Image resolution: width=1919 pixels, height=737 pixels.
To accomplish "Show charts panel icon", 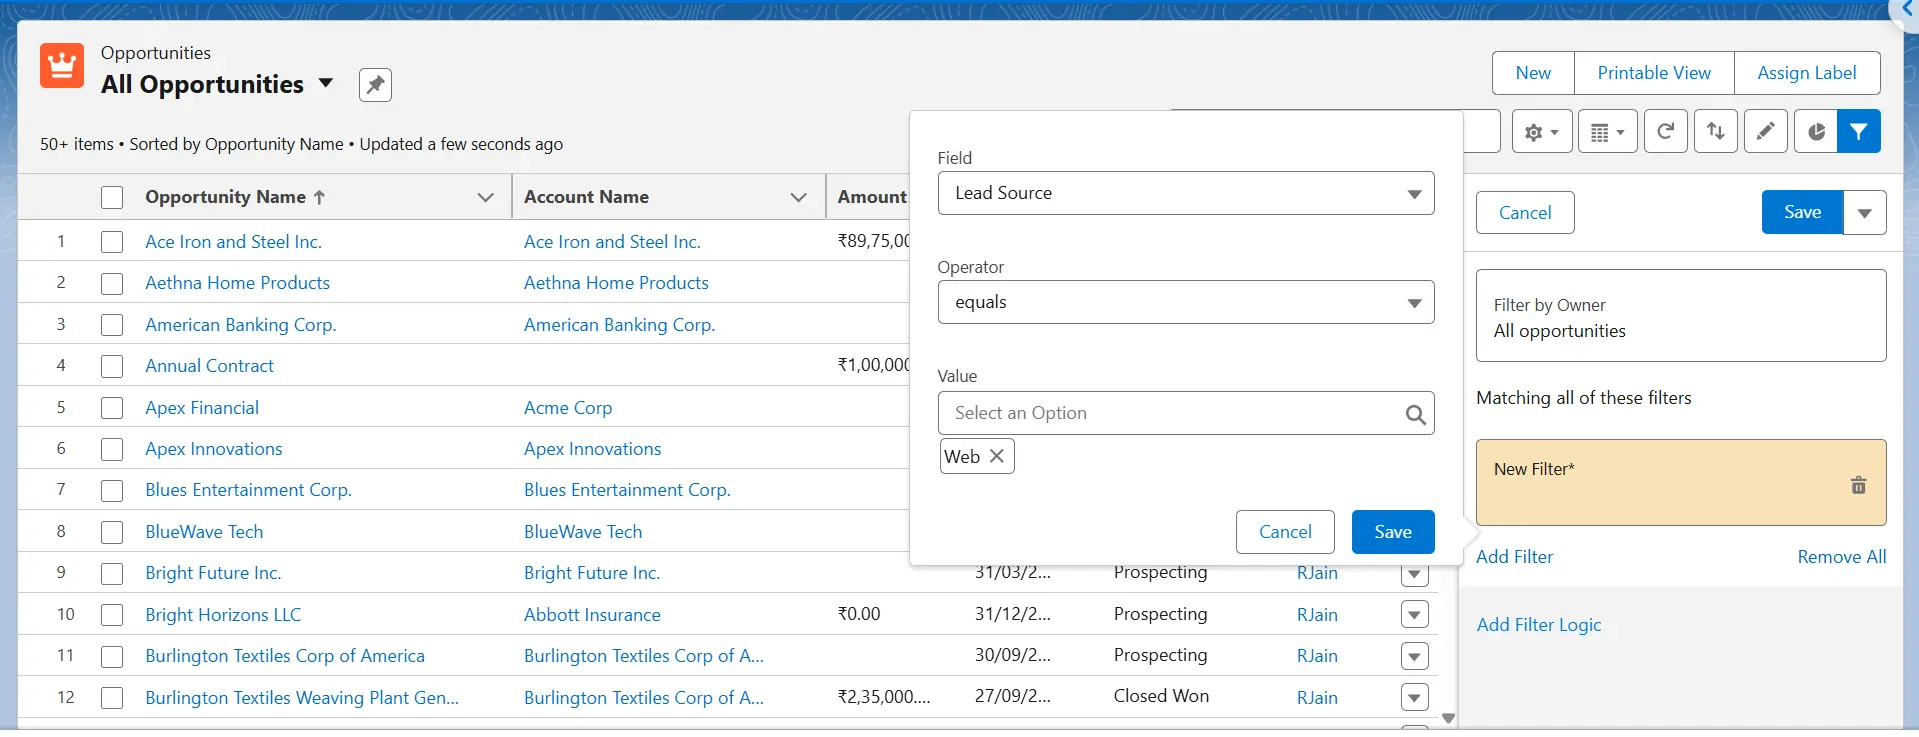I will (1816, 131).
